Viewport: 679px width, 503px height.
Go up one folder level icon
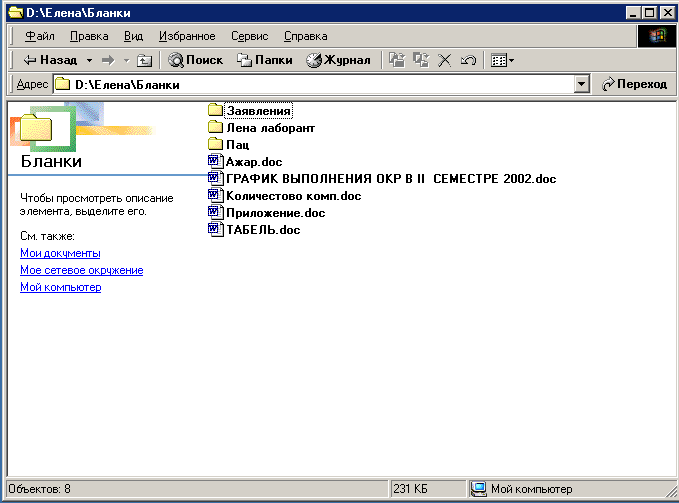click(x=144, y=60)
